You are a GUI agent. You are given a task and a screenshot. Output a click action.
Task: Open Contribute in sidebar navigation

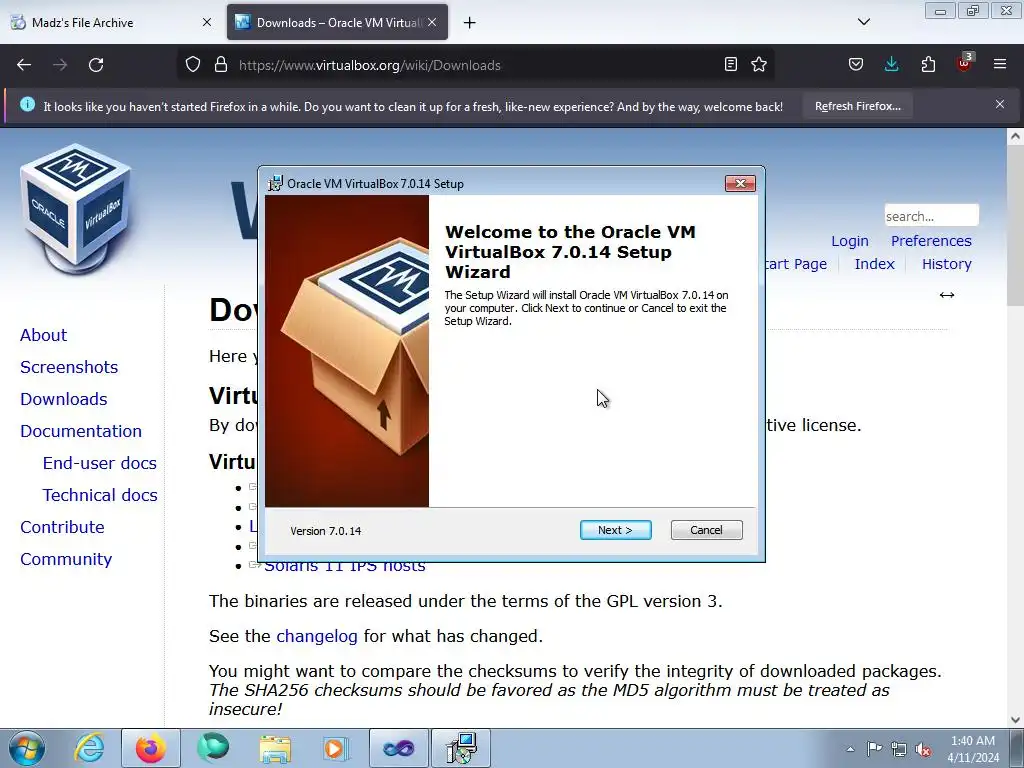click(62, 527)
